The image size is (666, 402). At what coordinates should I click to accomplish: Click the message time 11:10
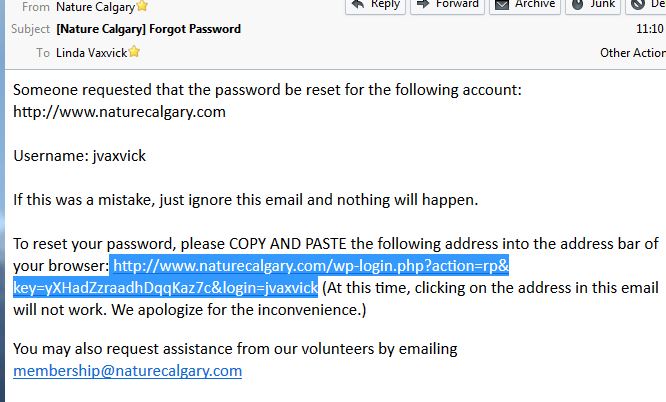click(649, 29)
